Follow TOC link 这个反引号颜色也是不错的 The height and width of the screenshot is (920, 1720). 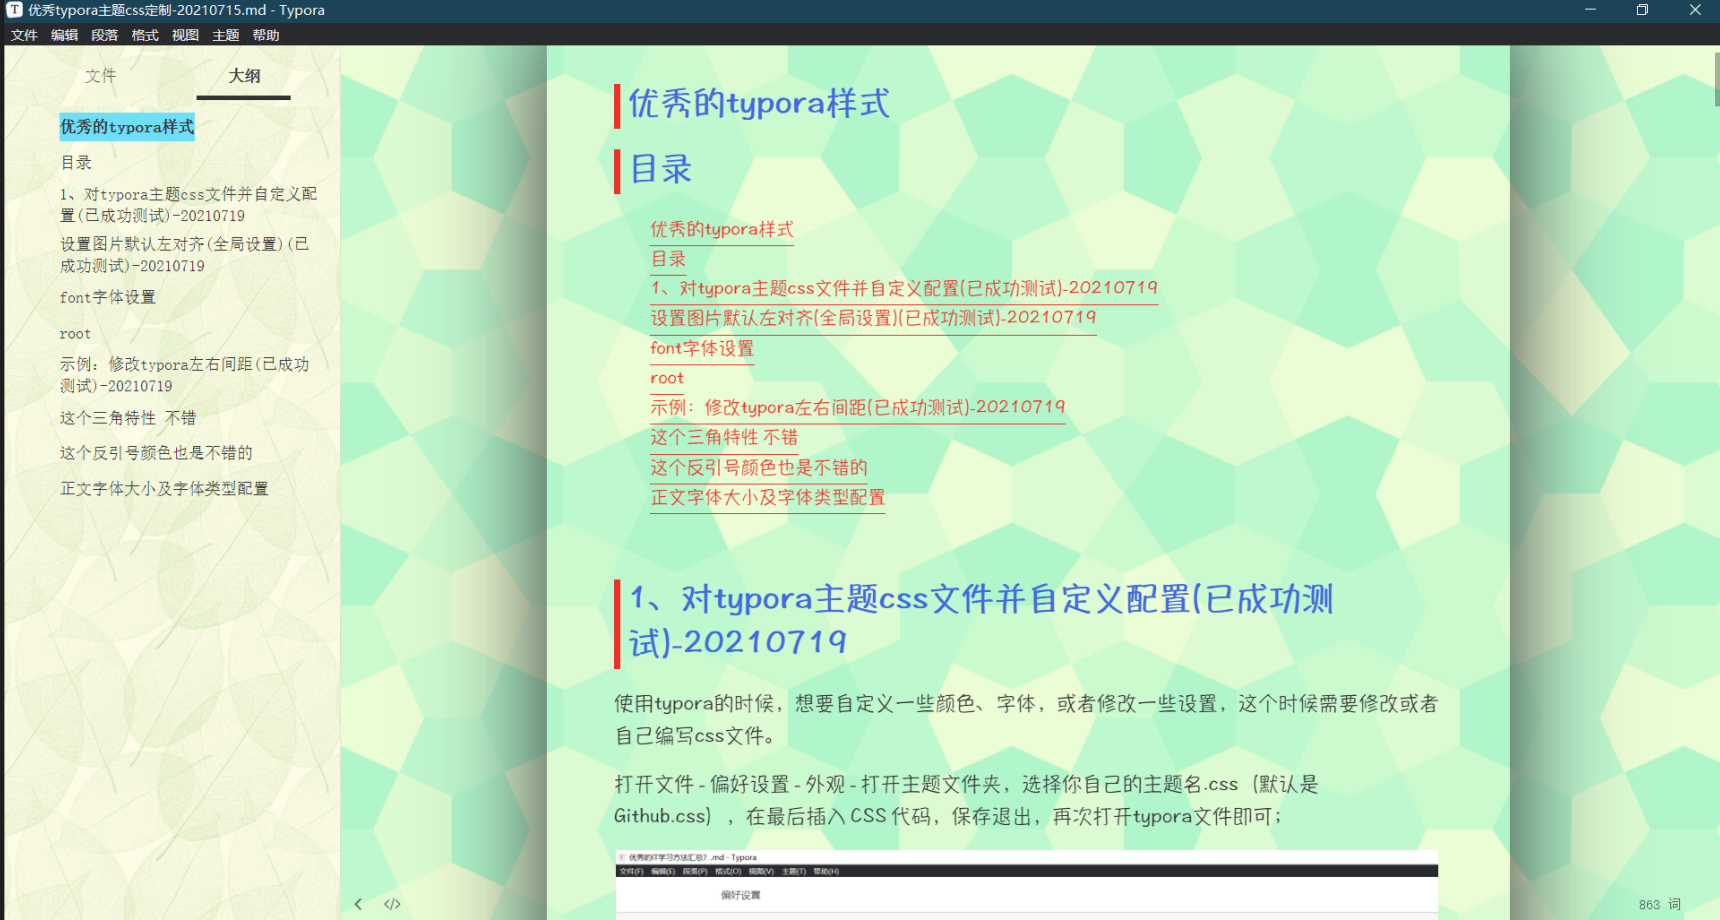pyautogui.click(x=759, y=468)
